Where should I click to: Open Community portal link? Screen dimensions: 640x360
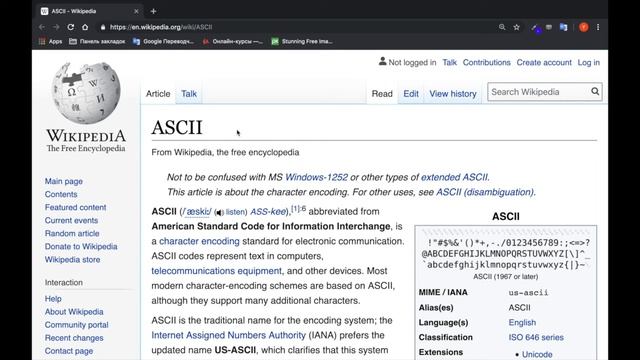pos(76,325)
